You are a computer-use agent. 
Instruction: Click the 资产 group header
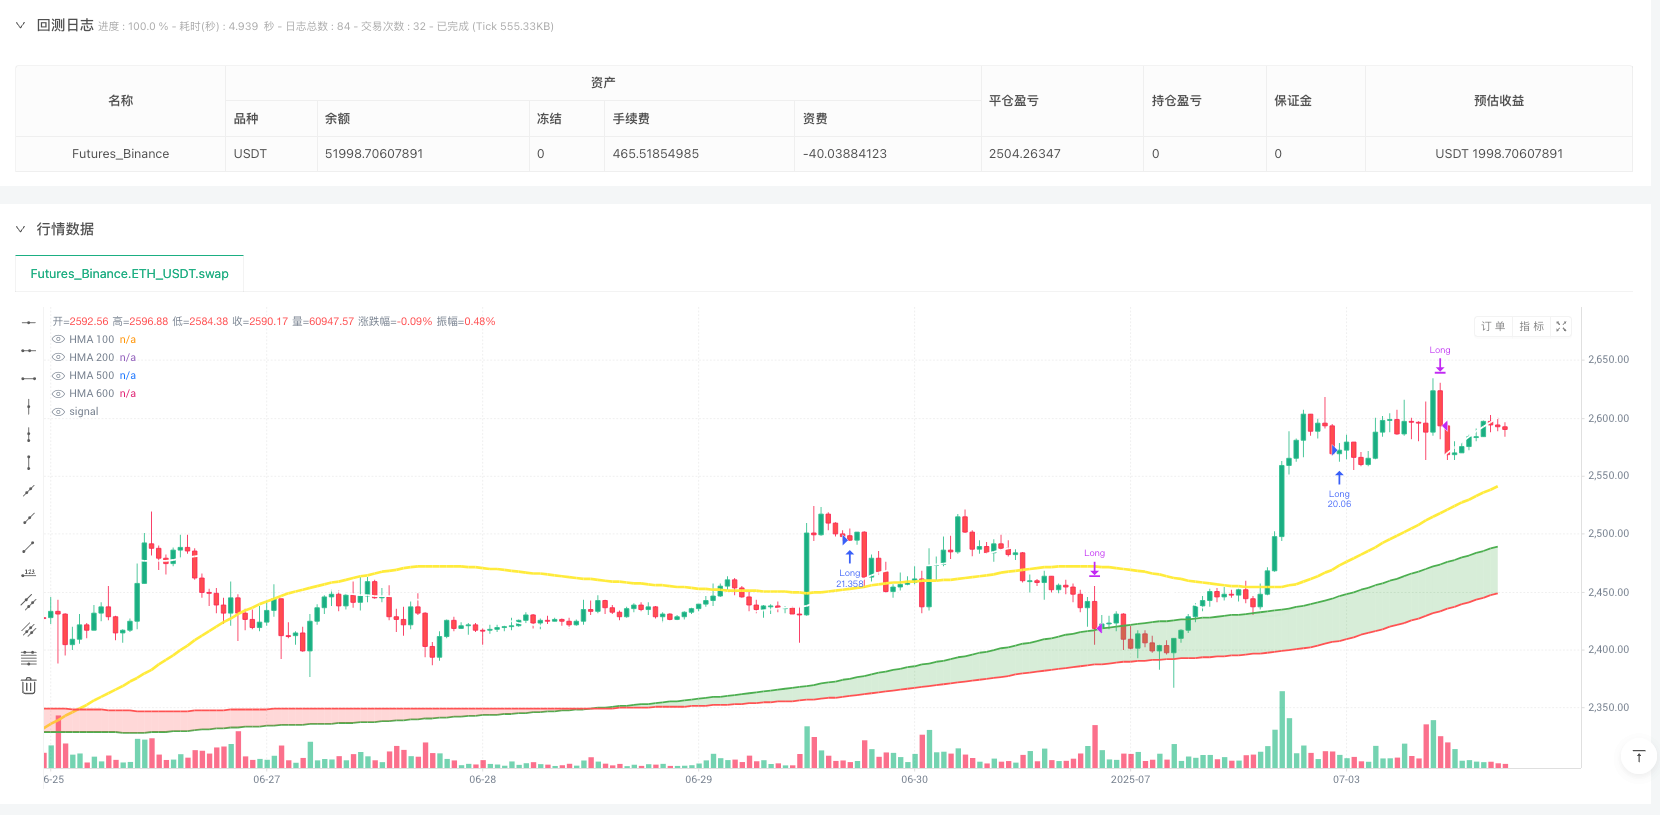[603, 83]
